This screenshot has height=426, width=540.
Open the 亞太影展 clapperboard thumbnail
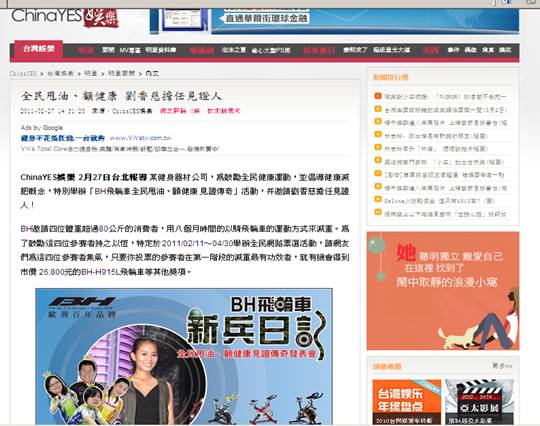tap(479, 402)
